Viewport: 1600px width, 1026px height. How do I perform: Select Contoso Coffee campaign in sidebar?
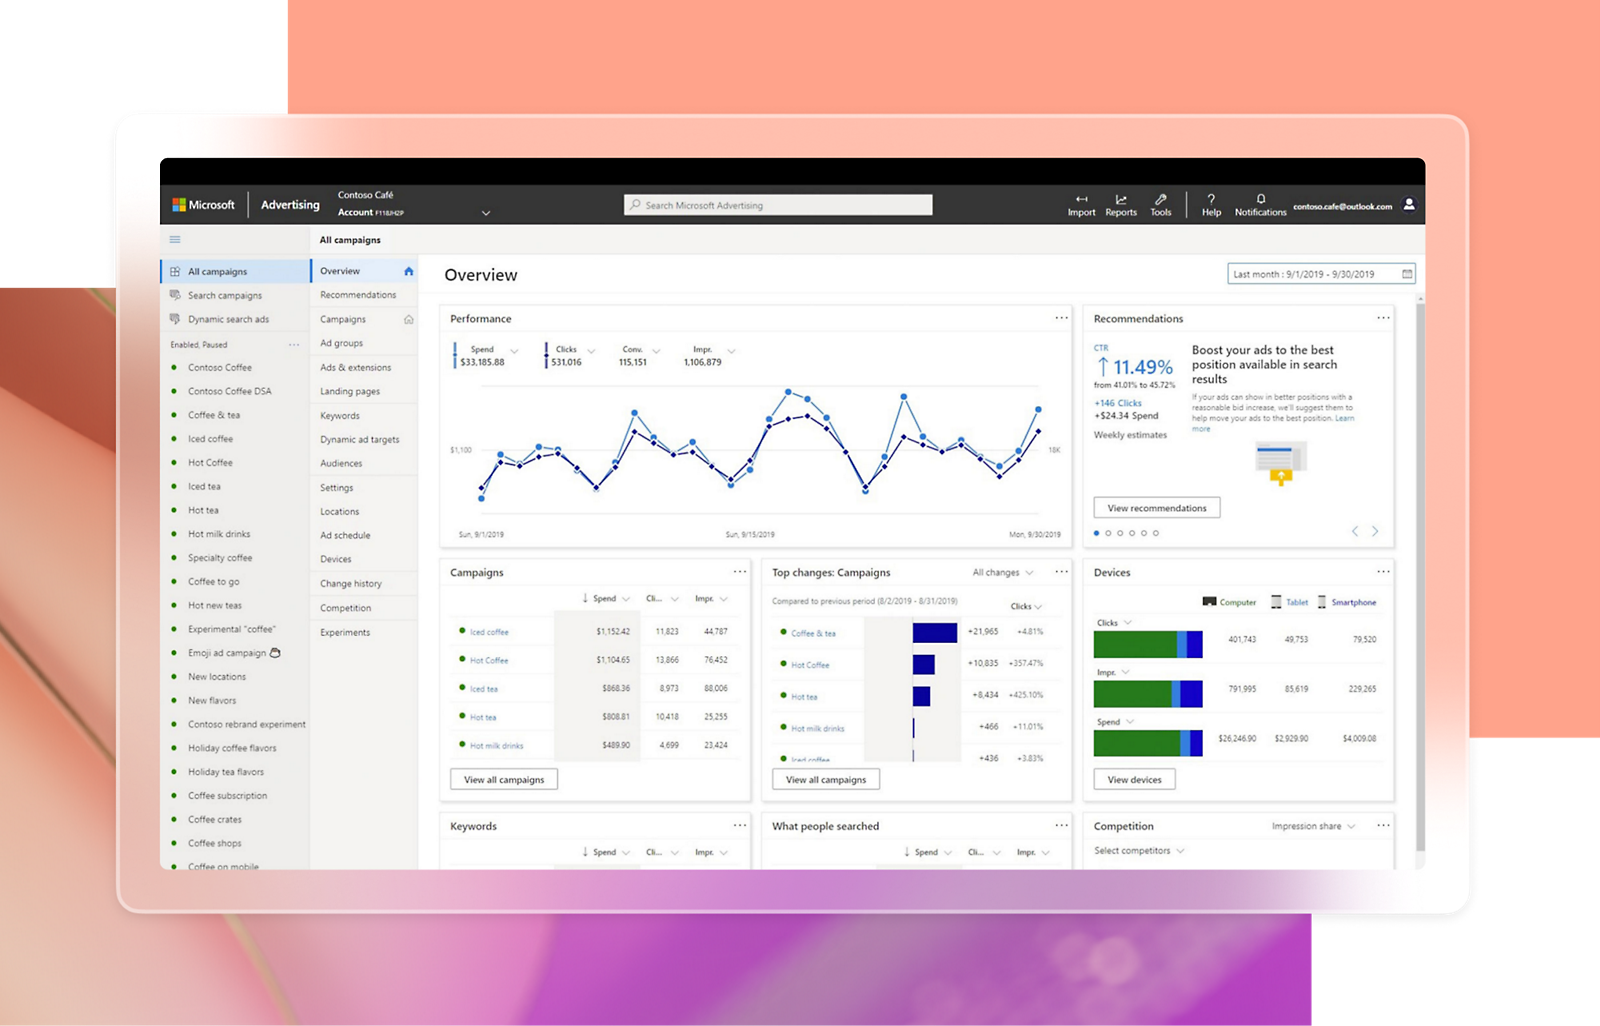tap(220, 368)
